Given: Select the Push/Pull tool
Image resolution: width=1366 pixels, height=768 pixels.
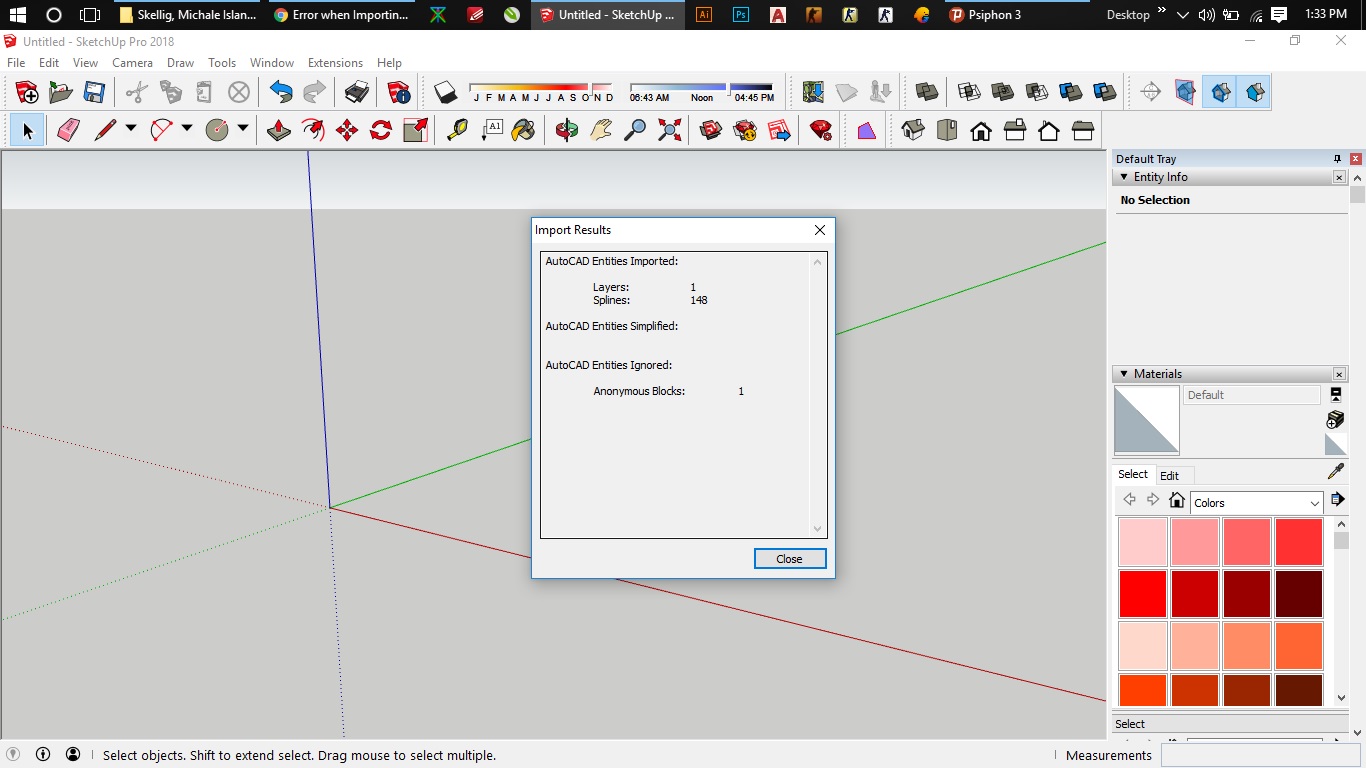Looking at the screenshot, I should pos(279,130).
